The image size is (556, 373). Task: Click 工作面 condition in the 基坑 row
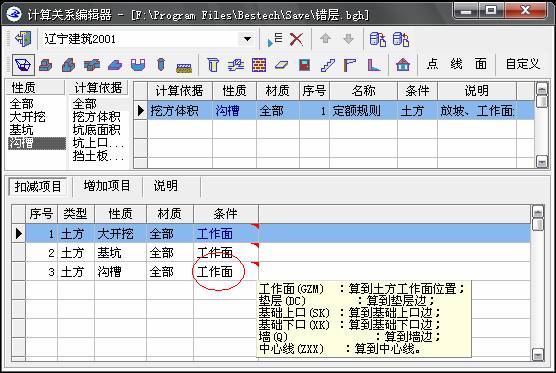(x=226, y=252)
